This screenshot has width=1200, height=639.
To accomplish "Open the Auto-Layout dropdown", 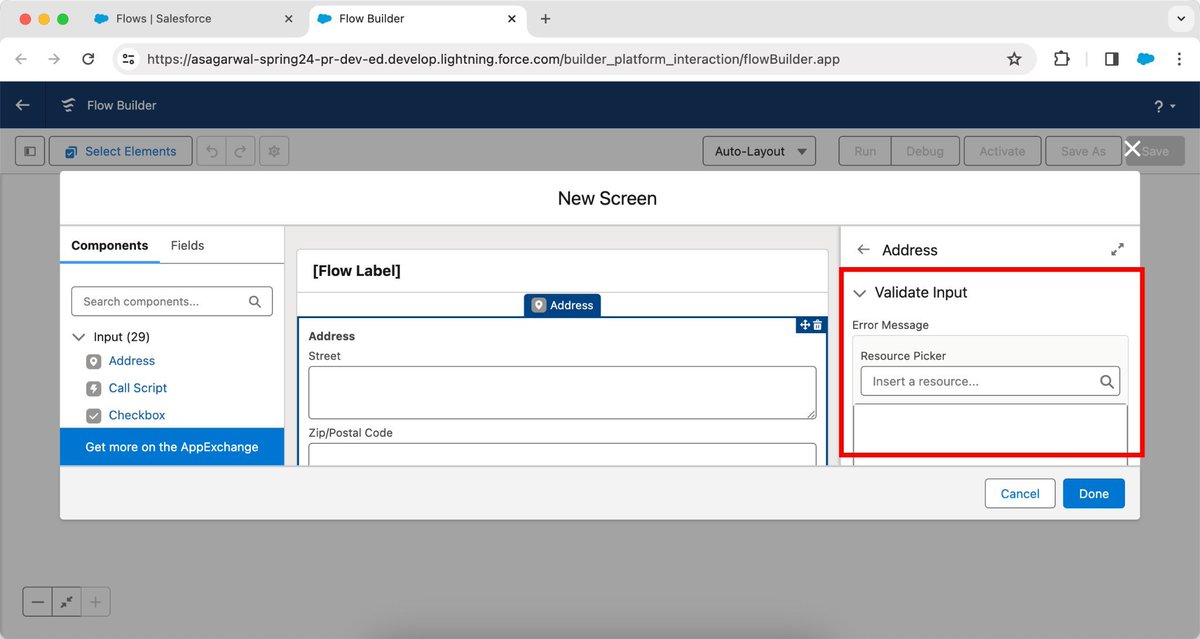I will click(x=760, y=151).
